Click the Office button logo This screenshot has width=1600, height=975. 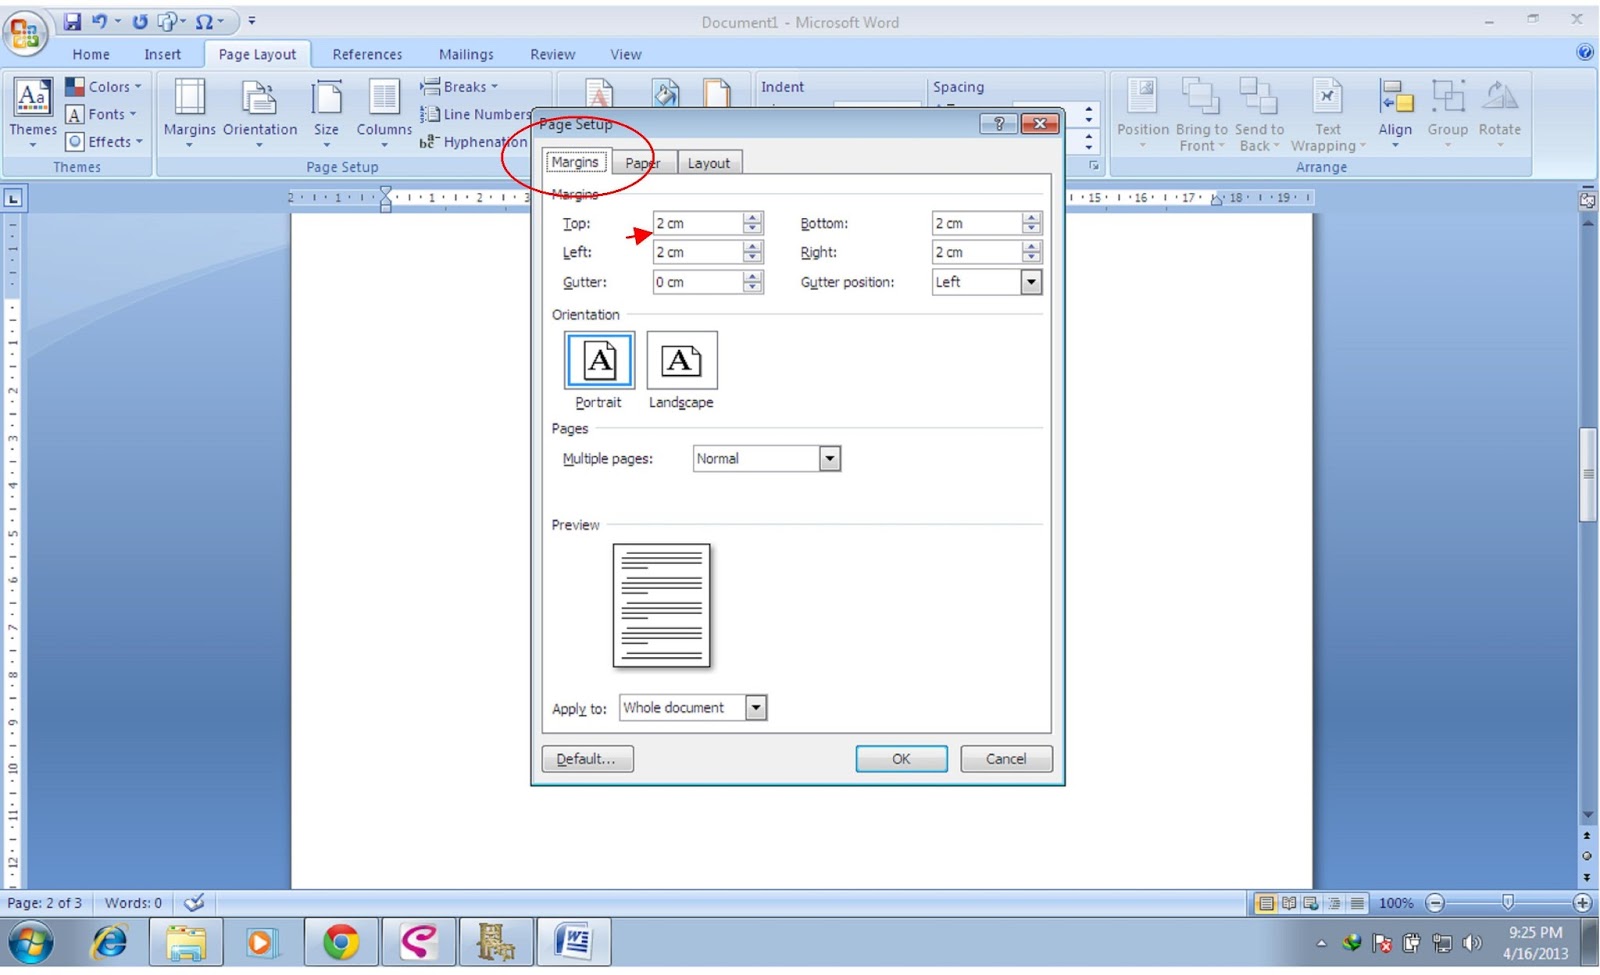(26, 32)
